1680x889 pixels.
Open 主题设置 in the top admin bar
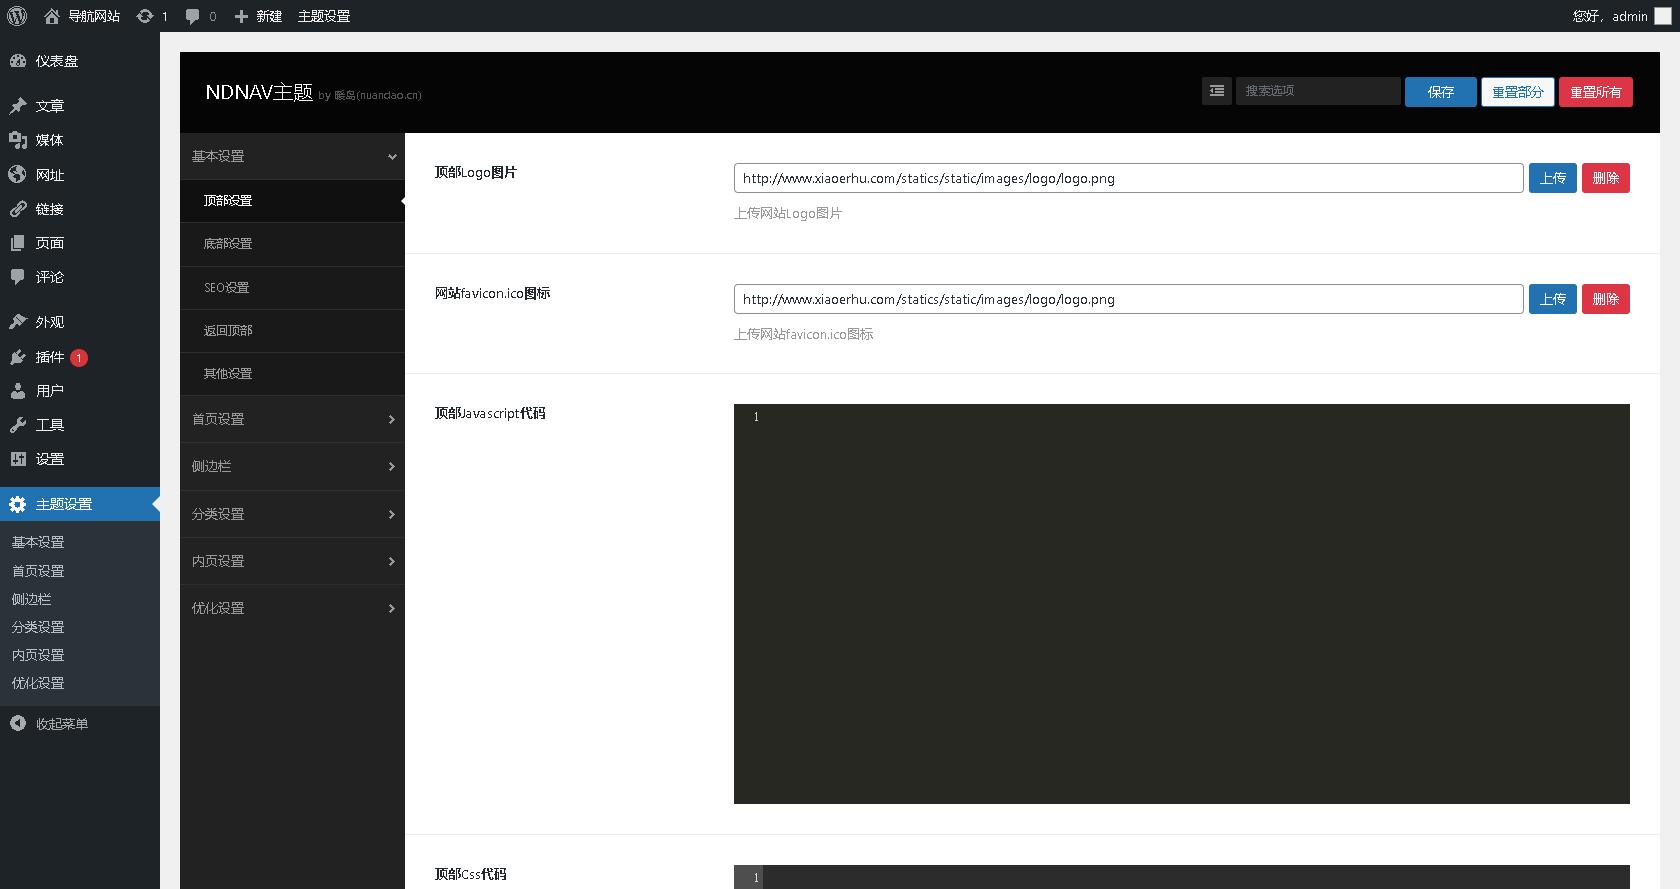pyautogui.click(x=324, y=16)
